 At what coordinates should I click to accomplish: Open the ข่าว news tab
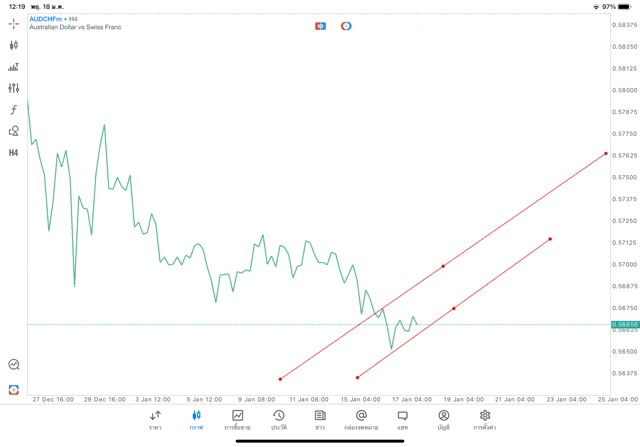(319, 420)
